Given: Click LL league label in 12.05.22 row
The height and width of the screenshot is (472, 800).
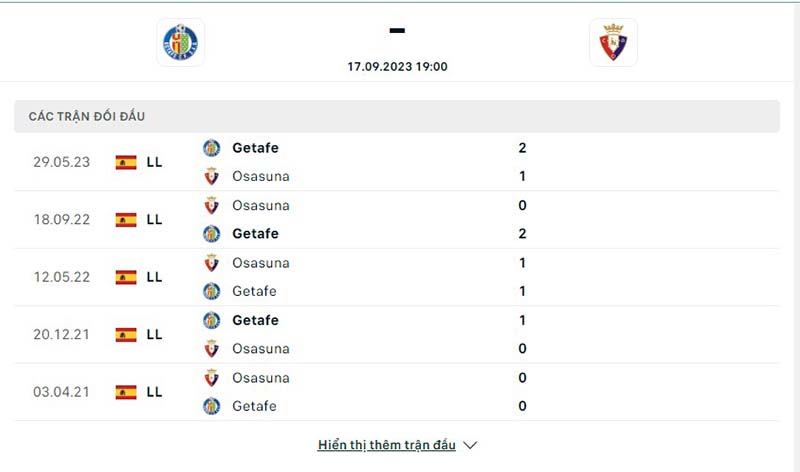Looking at the screenshot, I should (154, 277).
